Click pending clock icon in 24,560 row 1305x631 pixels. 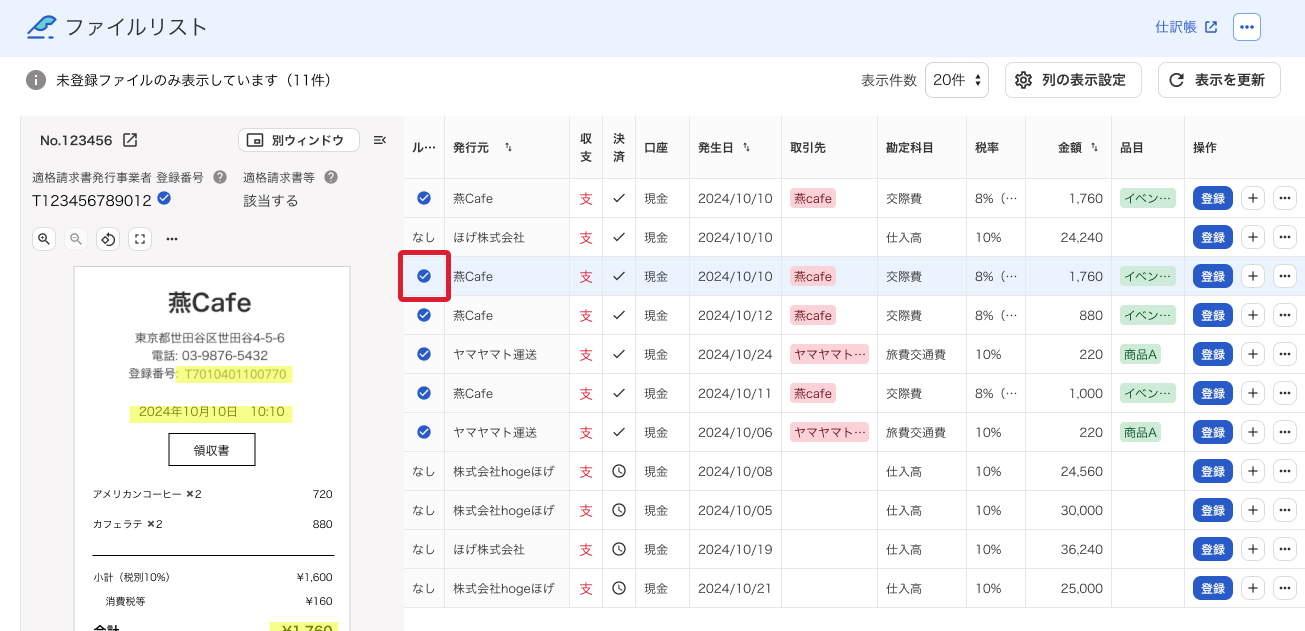(619, 471)
